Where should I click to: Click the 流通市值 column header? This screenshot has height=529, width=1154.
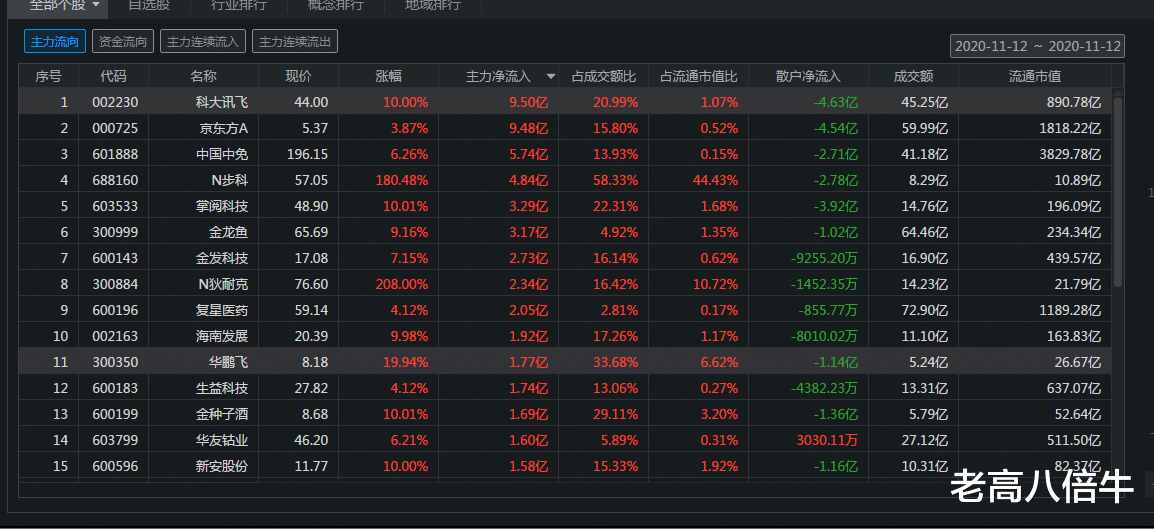1034,76
